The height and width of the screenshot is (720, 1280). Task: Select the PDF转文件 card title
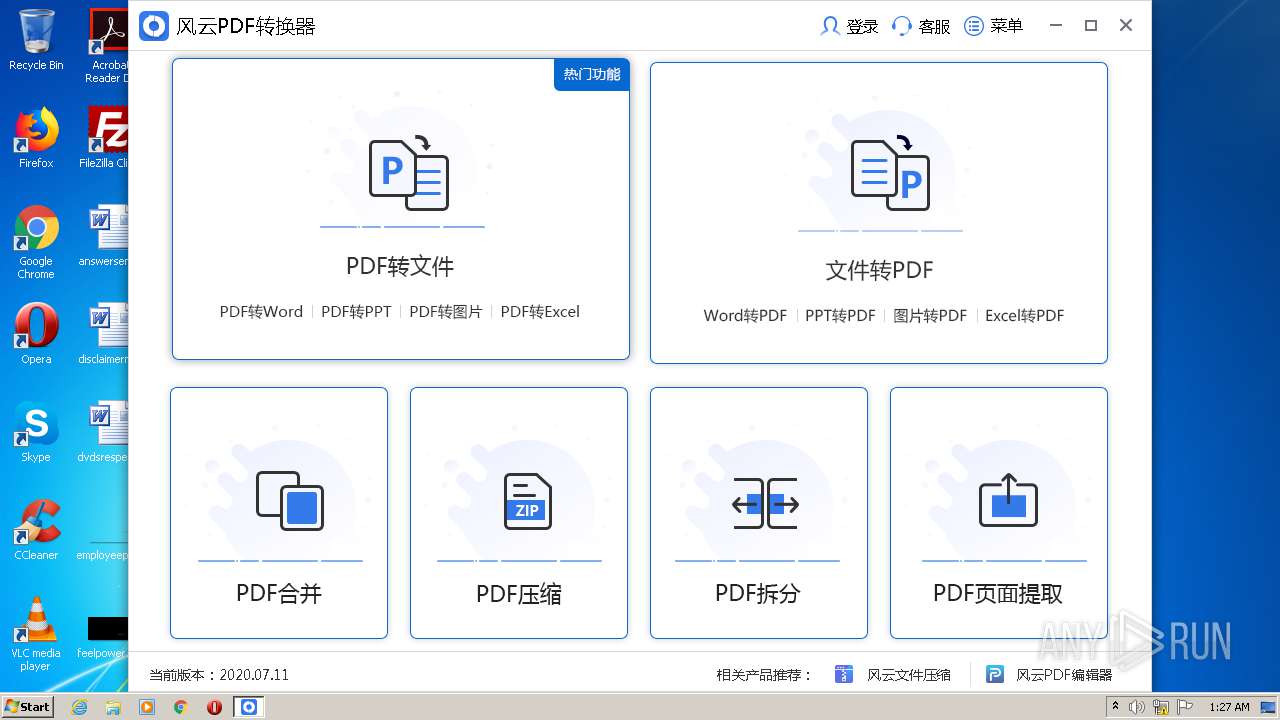tap(400, 266)
